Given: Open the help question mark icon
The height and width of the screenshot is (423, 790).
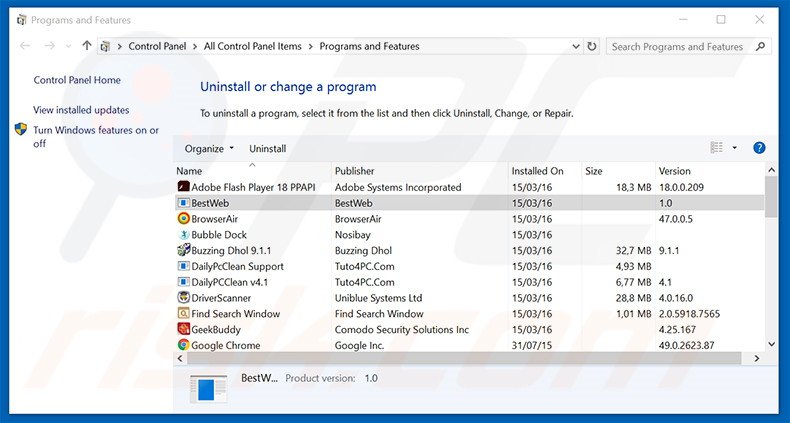Looking at the screenshot, I should point(759,148).
